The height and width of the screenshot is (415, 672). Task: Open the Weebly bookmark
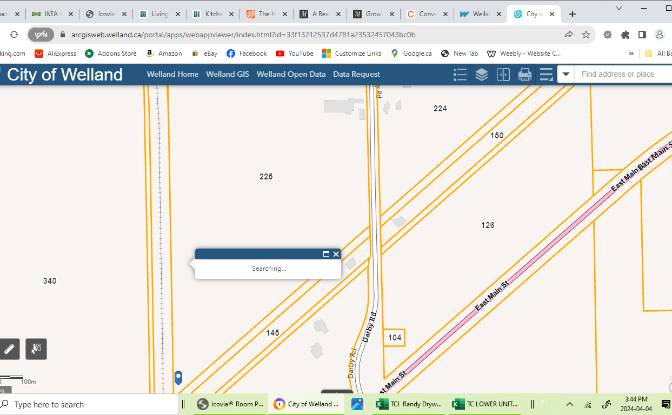[524, 54]
